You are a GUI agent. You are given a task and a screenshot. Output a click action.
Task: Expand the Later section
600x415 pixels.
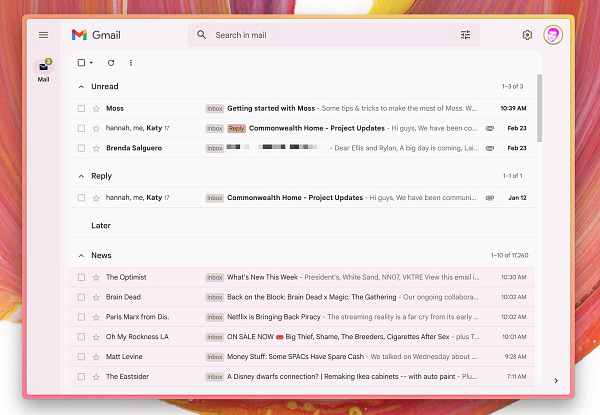(x=101, y=226)
